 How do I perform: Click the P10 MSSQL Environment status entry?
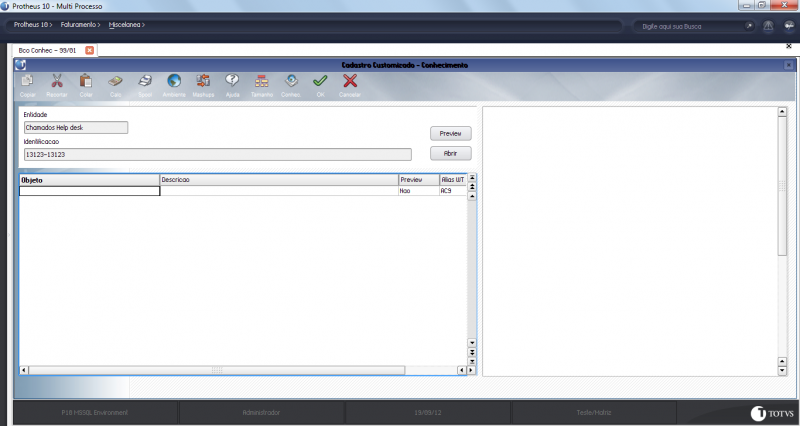tap(95, 412)
